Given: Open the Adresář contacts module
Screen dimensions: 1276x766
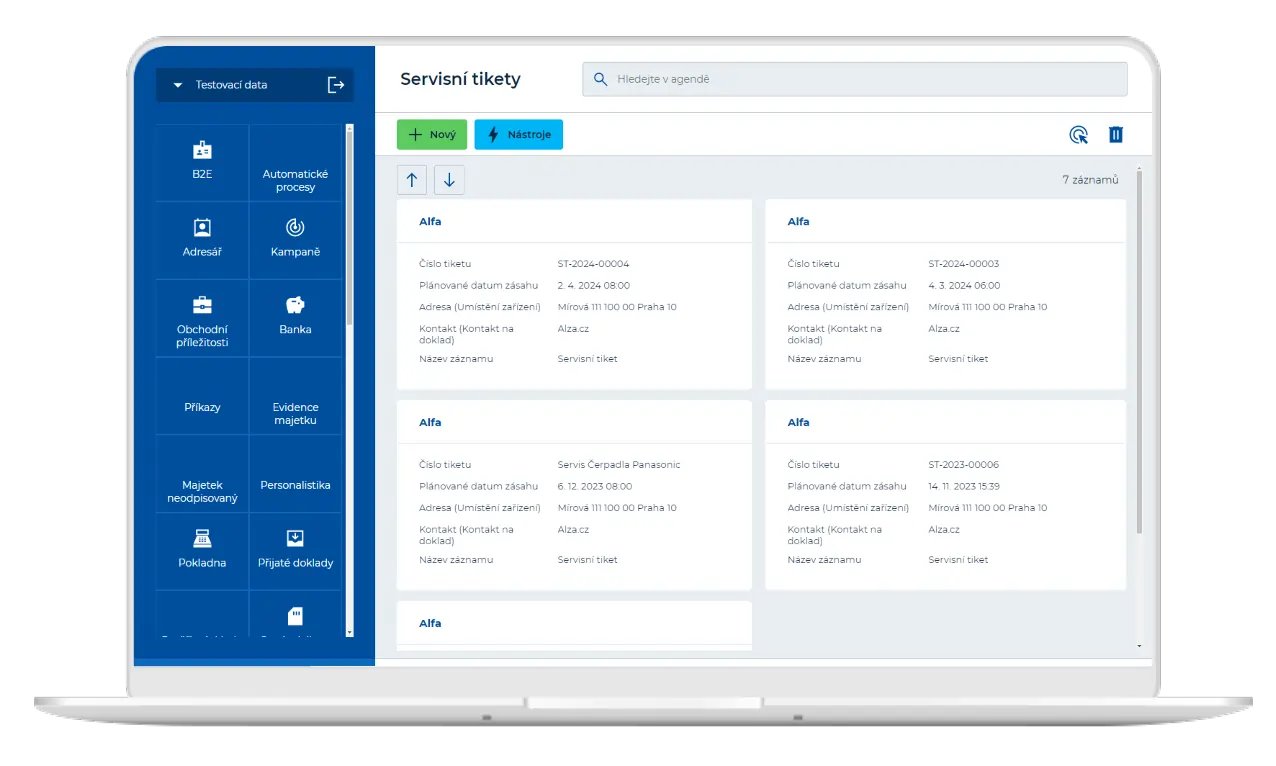Looking at the screenshot, I should 202,239.
